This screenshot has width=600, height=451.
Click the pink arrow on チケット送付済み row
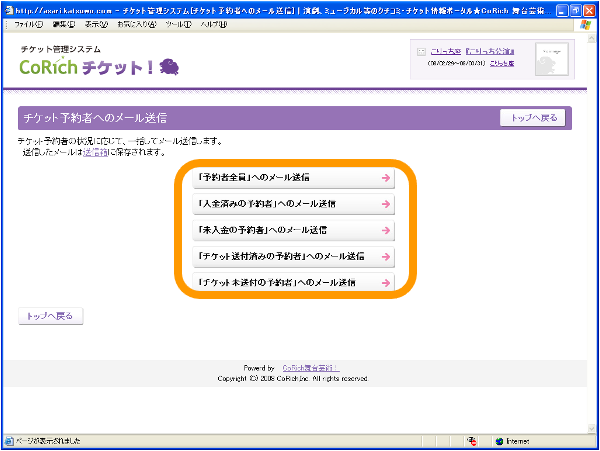click(x=385, y=257)
